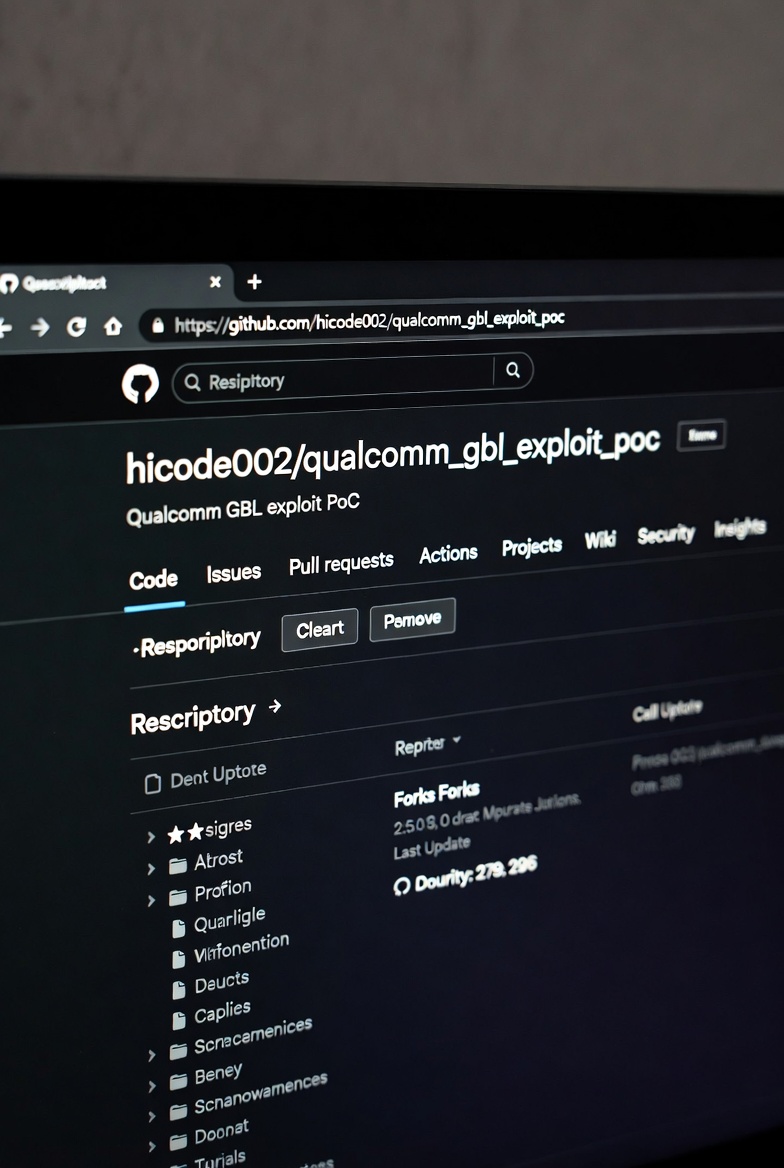Click the folder icon for Doonat
The width and height of the screenshot is (784, 1168).
178,1142
